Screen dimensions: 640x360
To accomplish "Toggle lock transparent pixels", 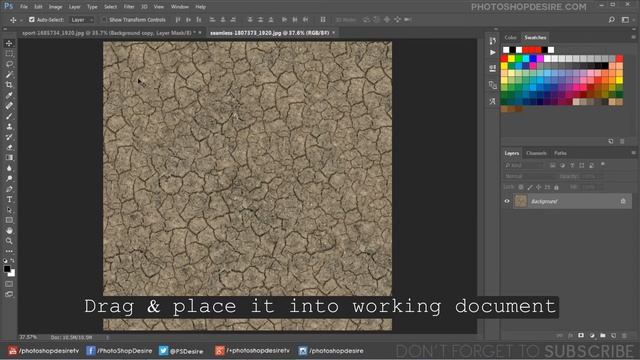I will [521, 187].
